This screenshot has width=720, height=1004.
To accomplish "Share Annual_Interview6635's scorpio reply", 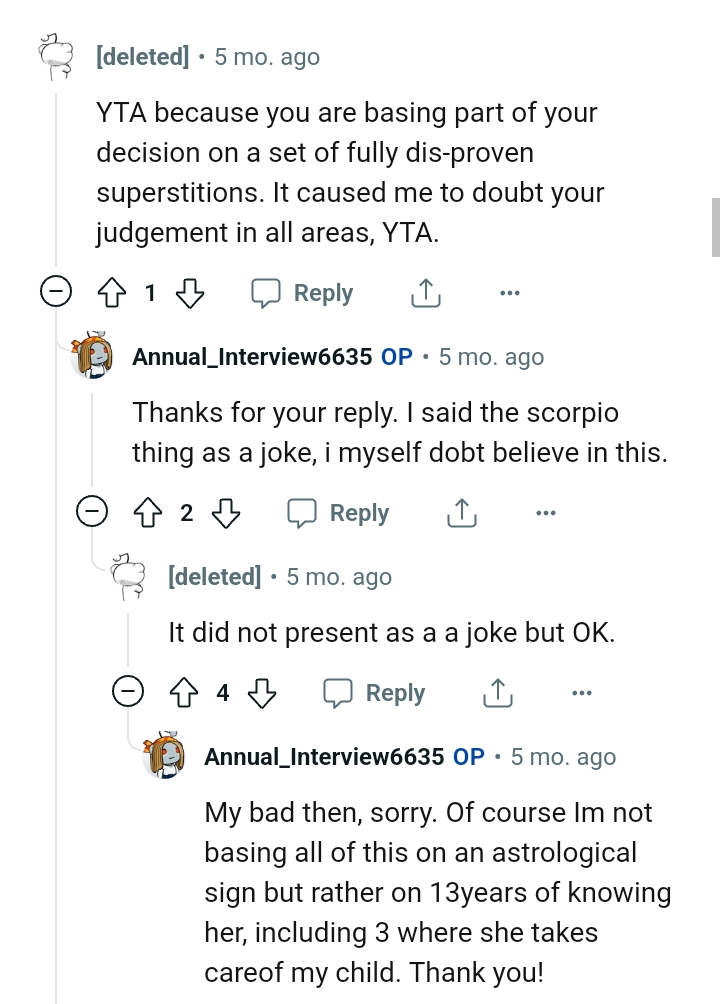I will 461,513.
